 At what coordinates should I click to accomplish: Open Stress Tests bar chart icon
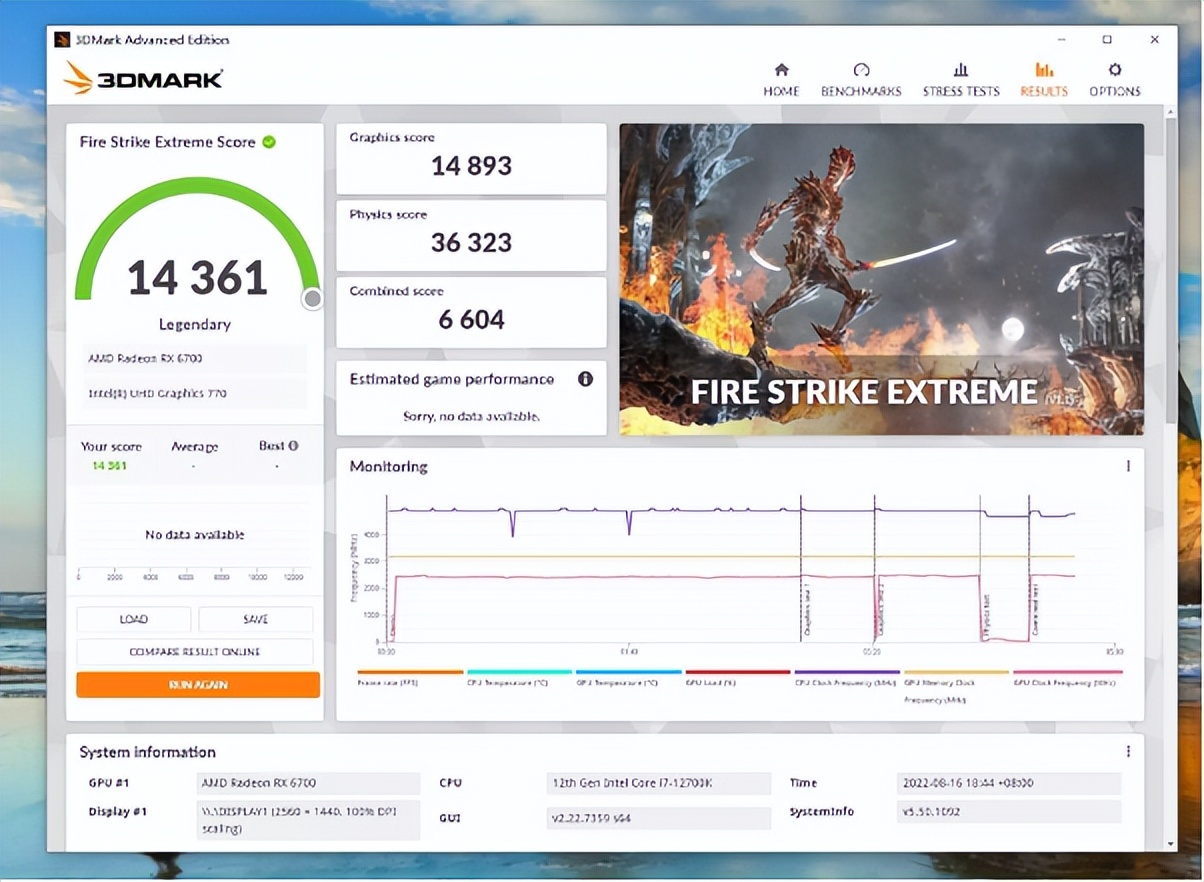tap(960, 70)
